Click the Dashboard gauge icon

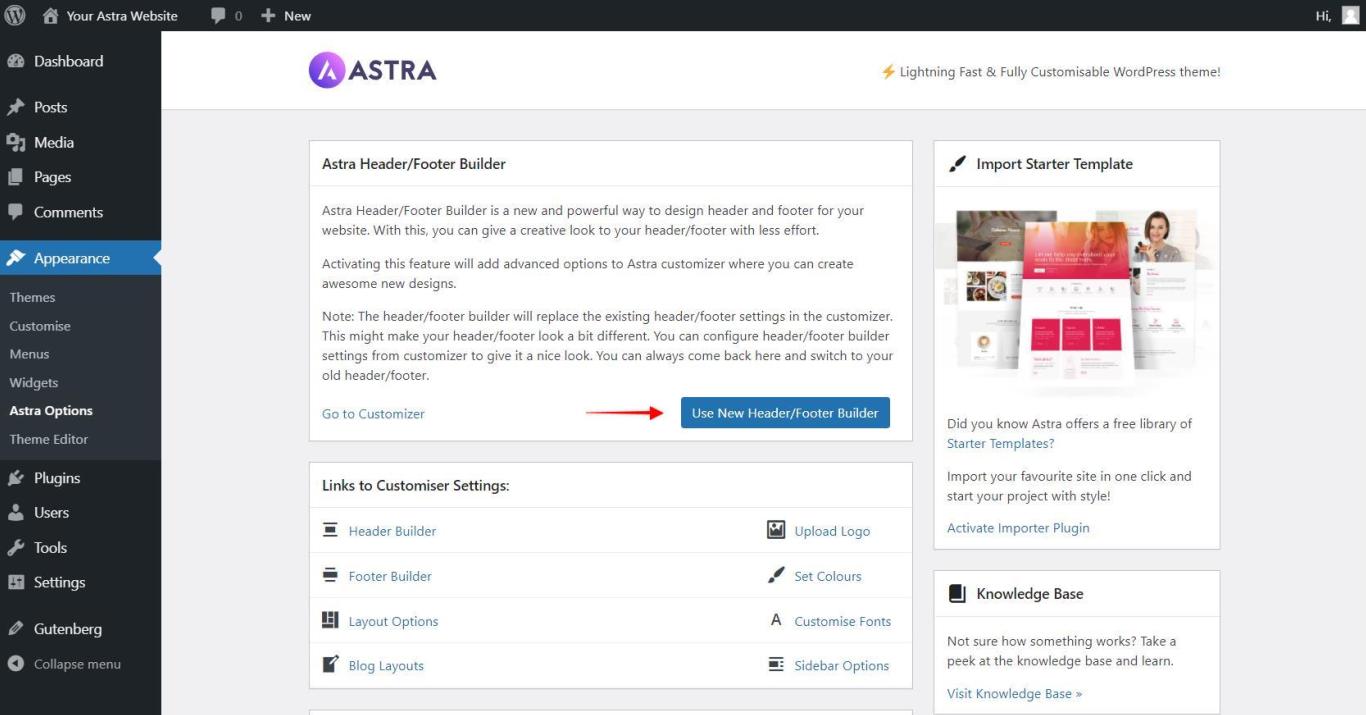(15, 61)
